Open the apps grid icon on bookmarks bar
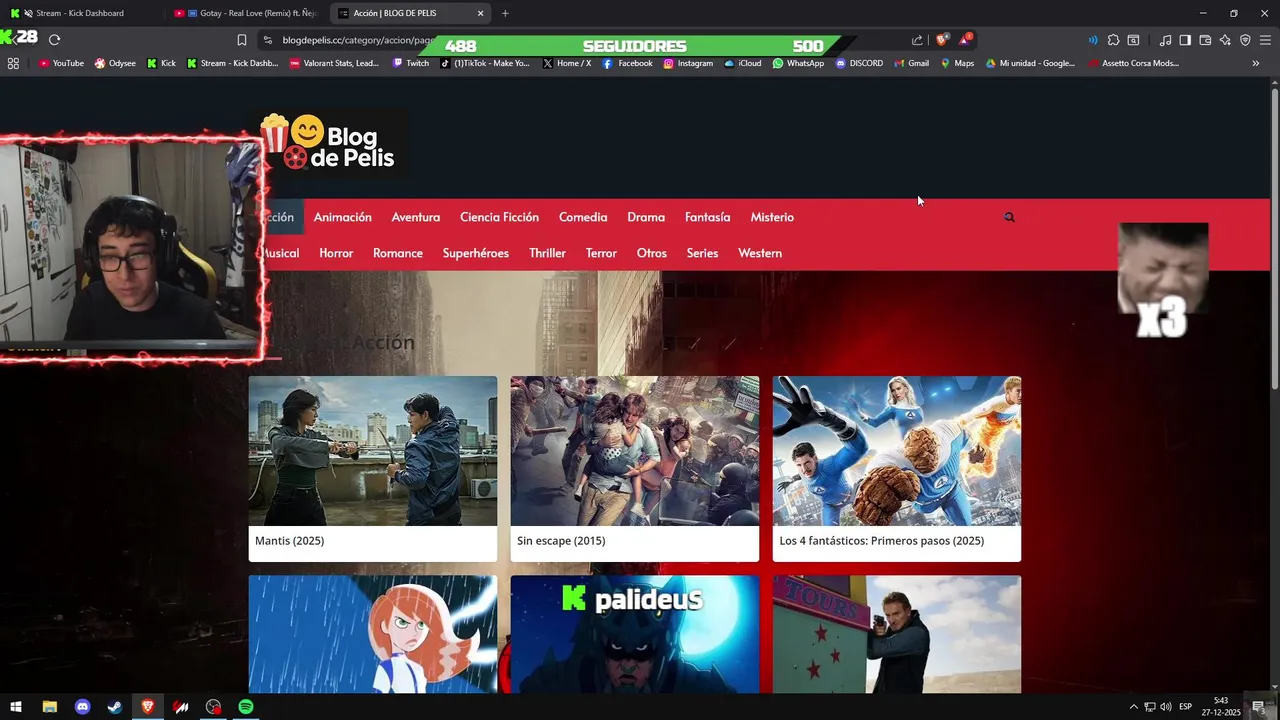The width and height of the screenshot is (1280, 720). (13, 63)
